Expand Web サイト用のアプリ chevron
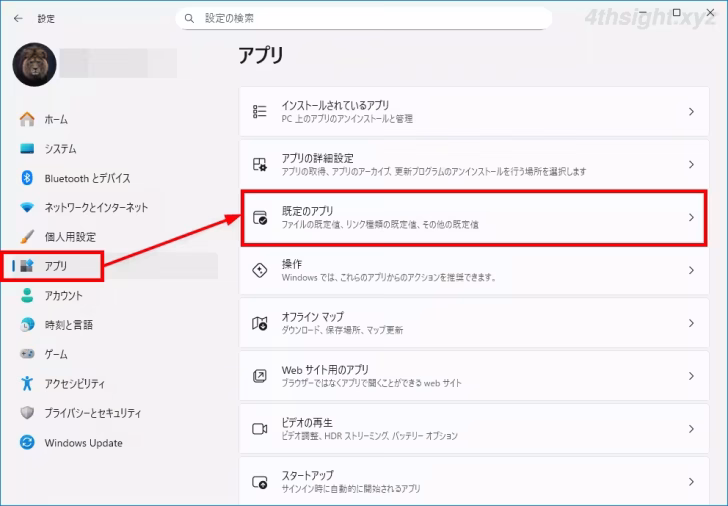The height and width of the screenshot is (506, 728). point(691,376)
